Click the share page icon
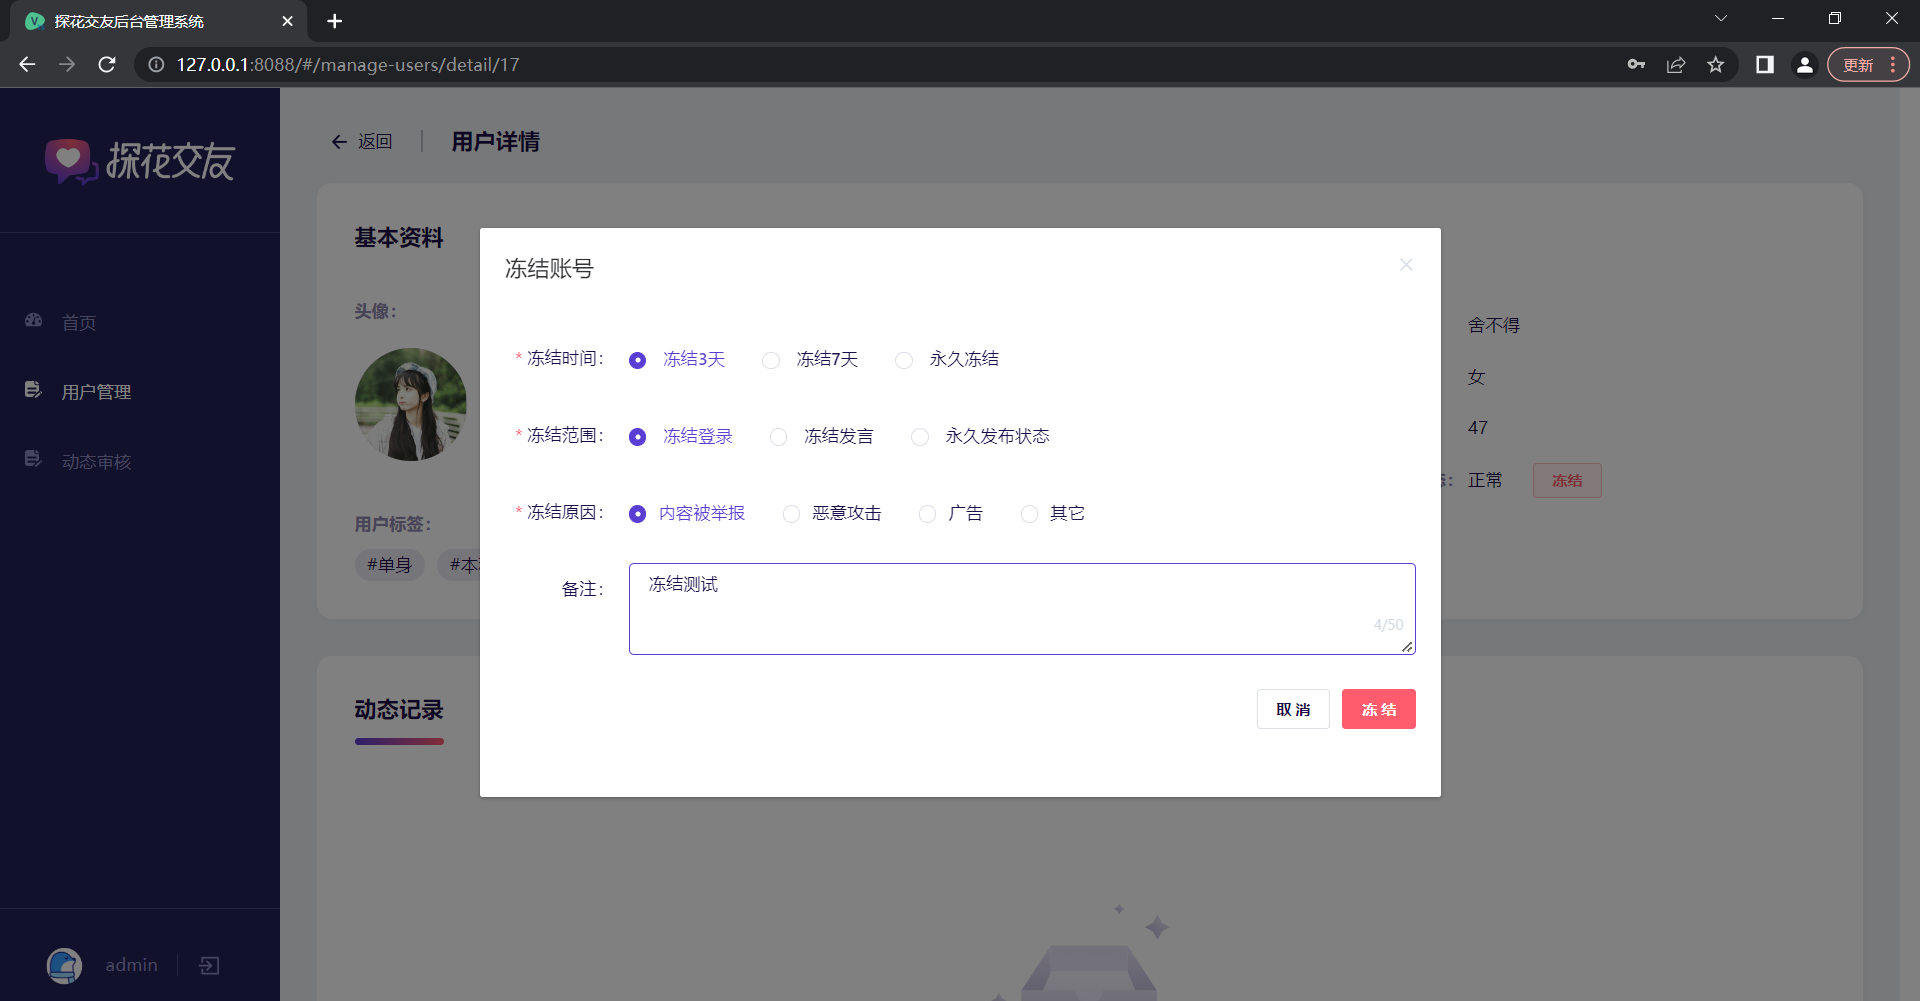 (1676, 65)
